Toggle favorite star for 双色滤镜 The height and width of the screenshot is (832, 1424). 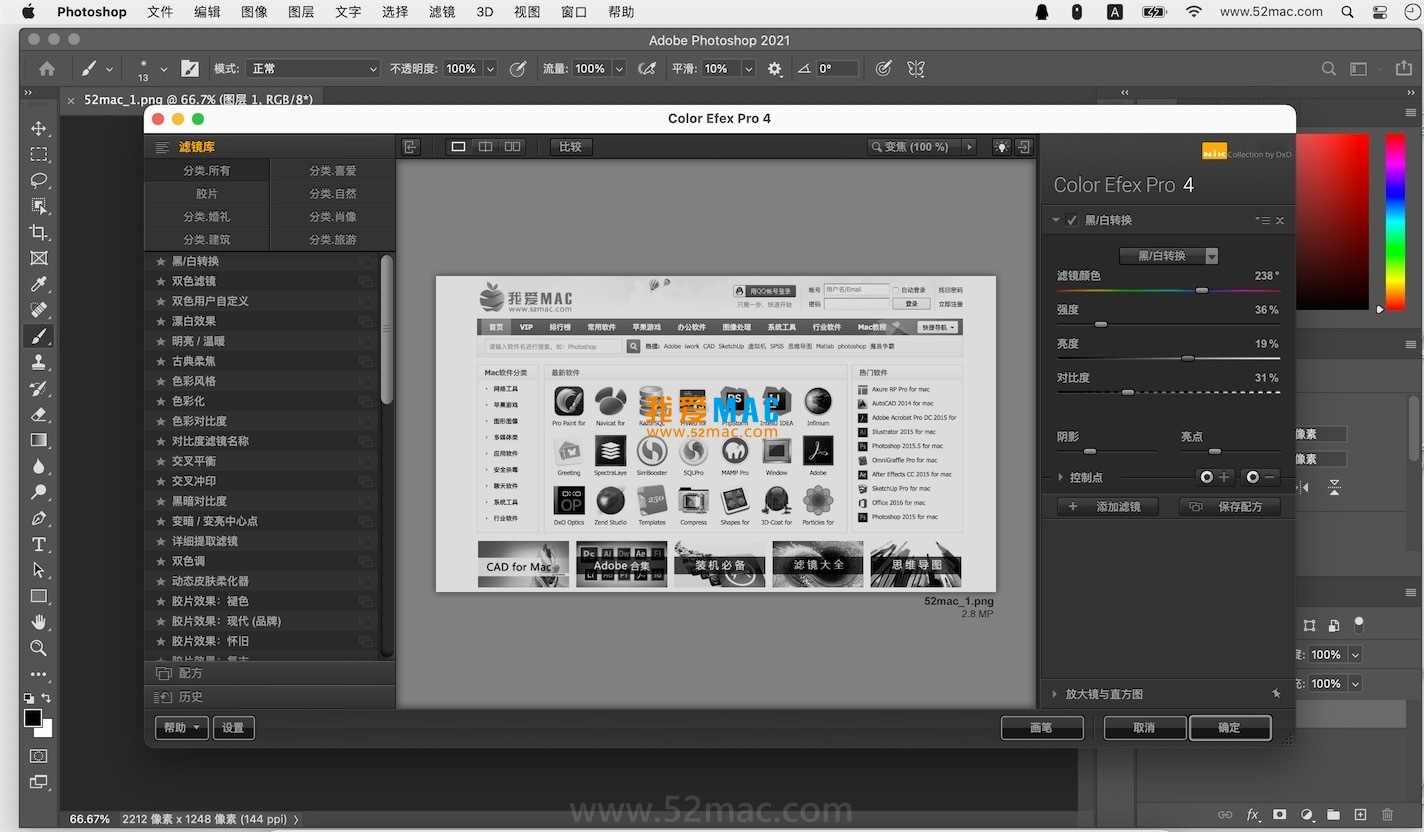[x=160, y=281]
